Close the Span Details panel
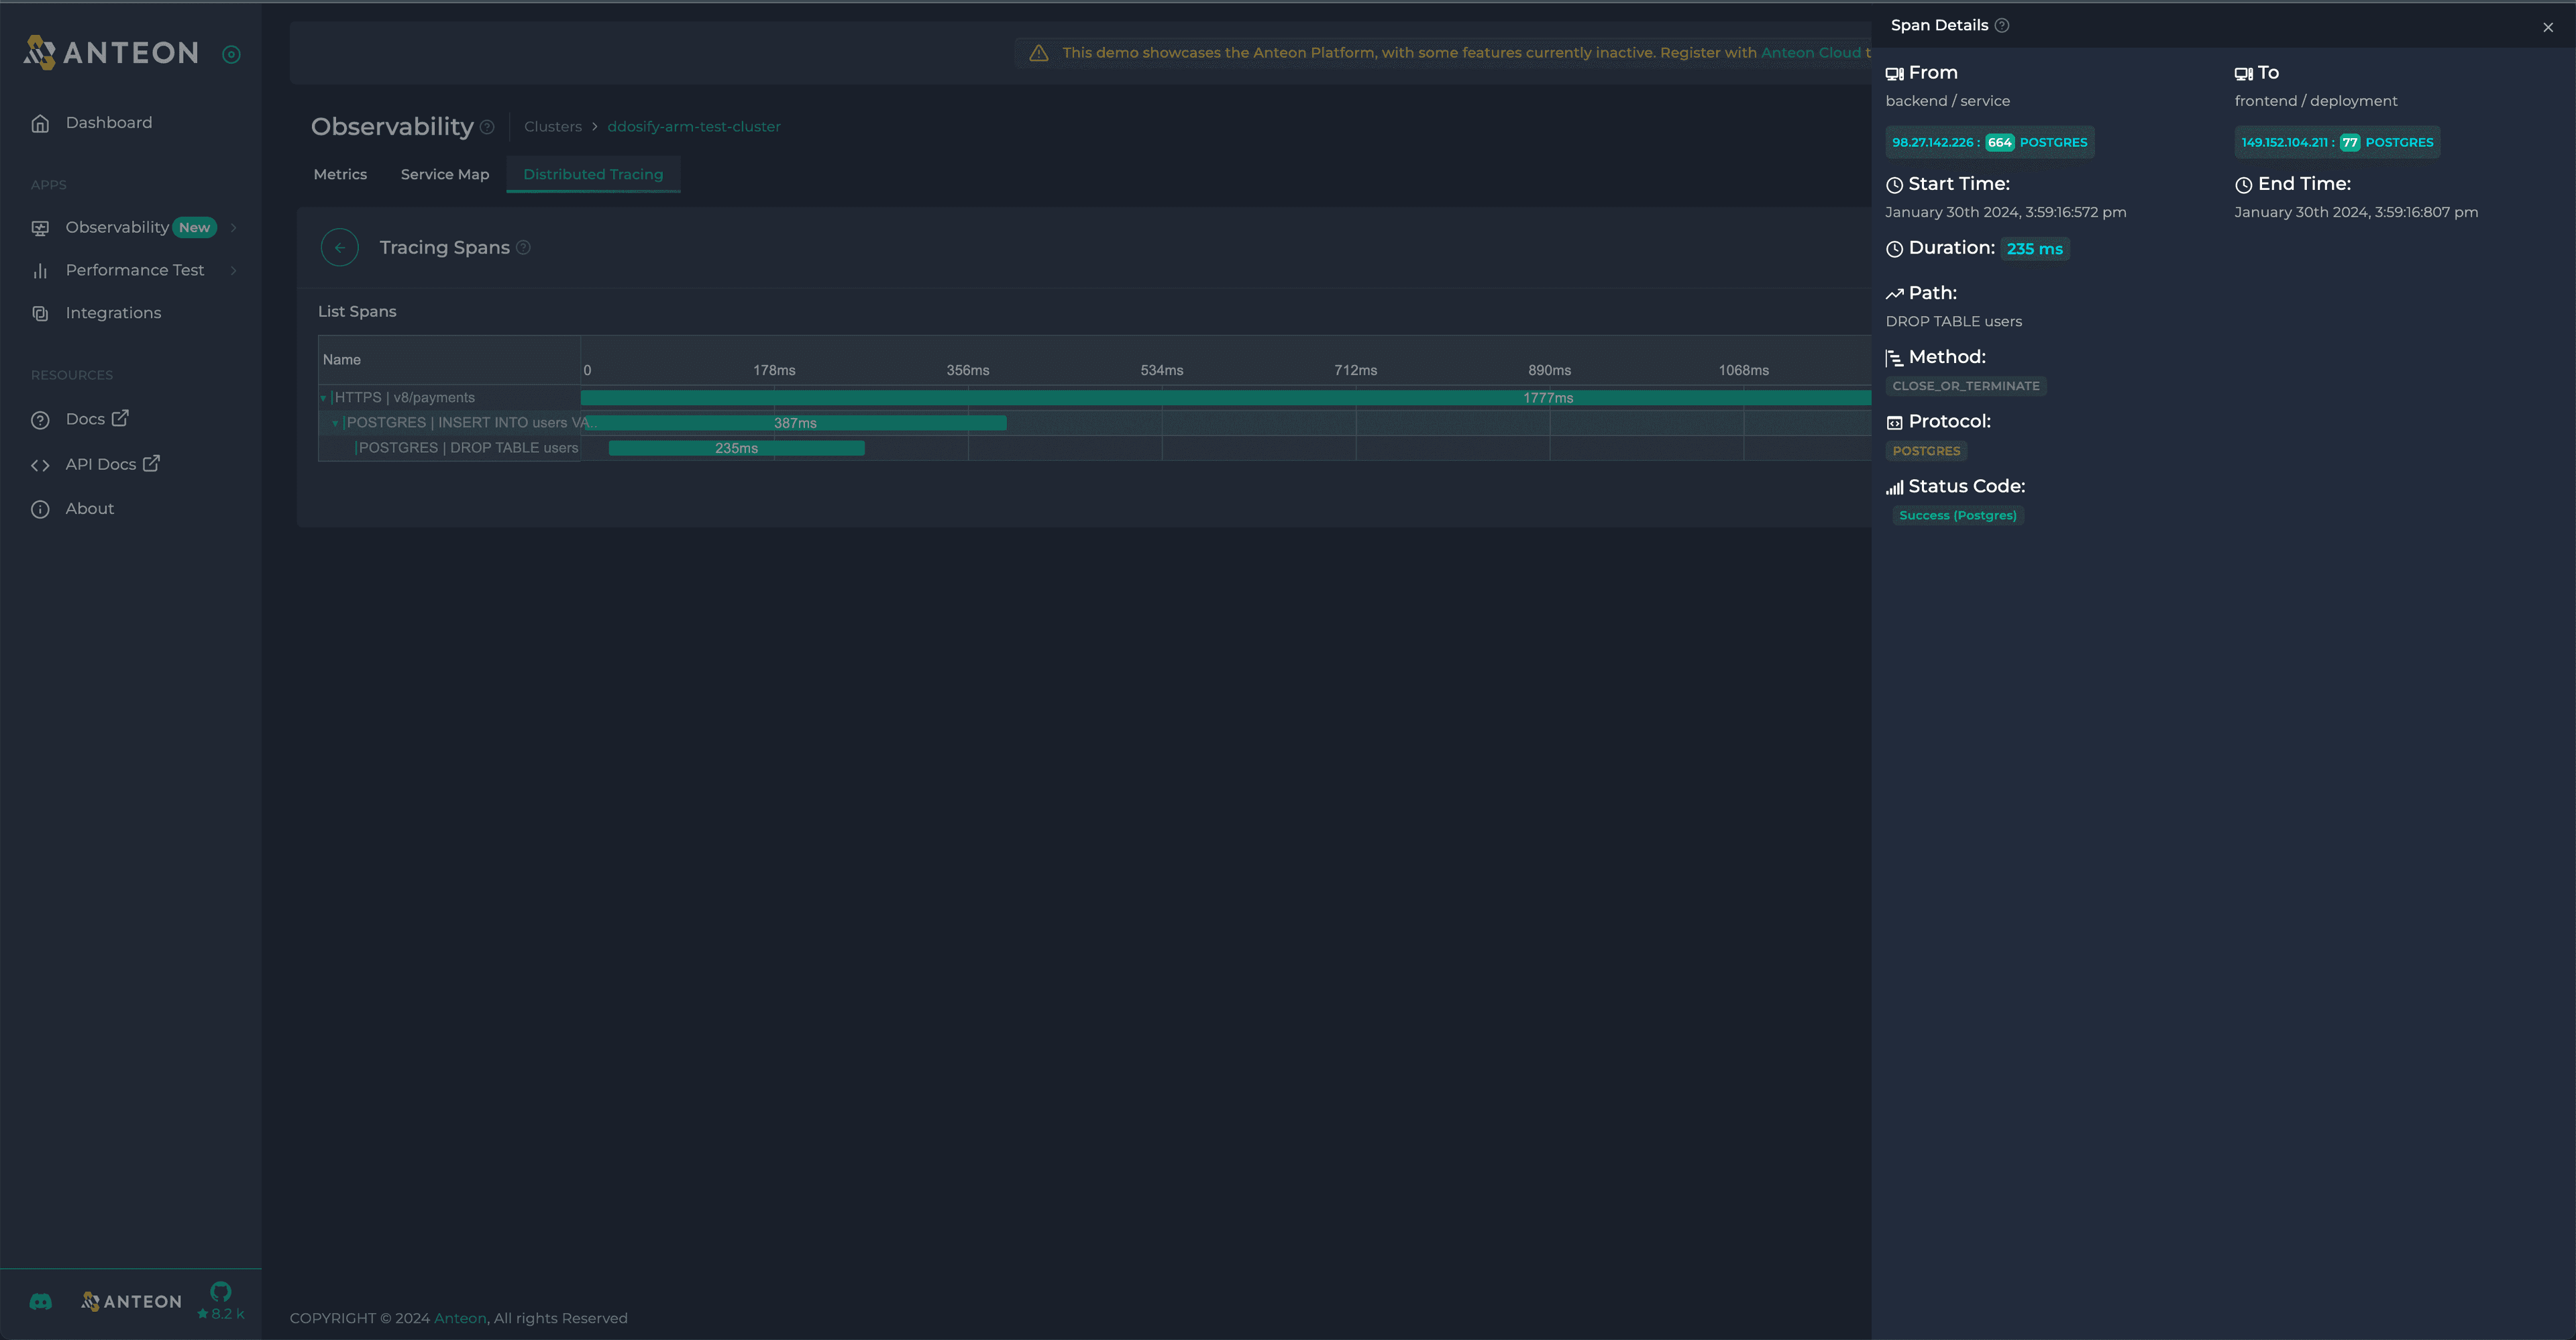2576x1340 pixels. pos(2548,27)
